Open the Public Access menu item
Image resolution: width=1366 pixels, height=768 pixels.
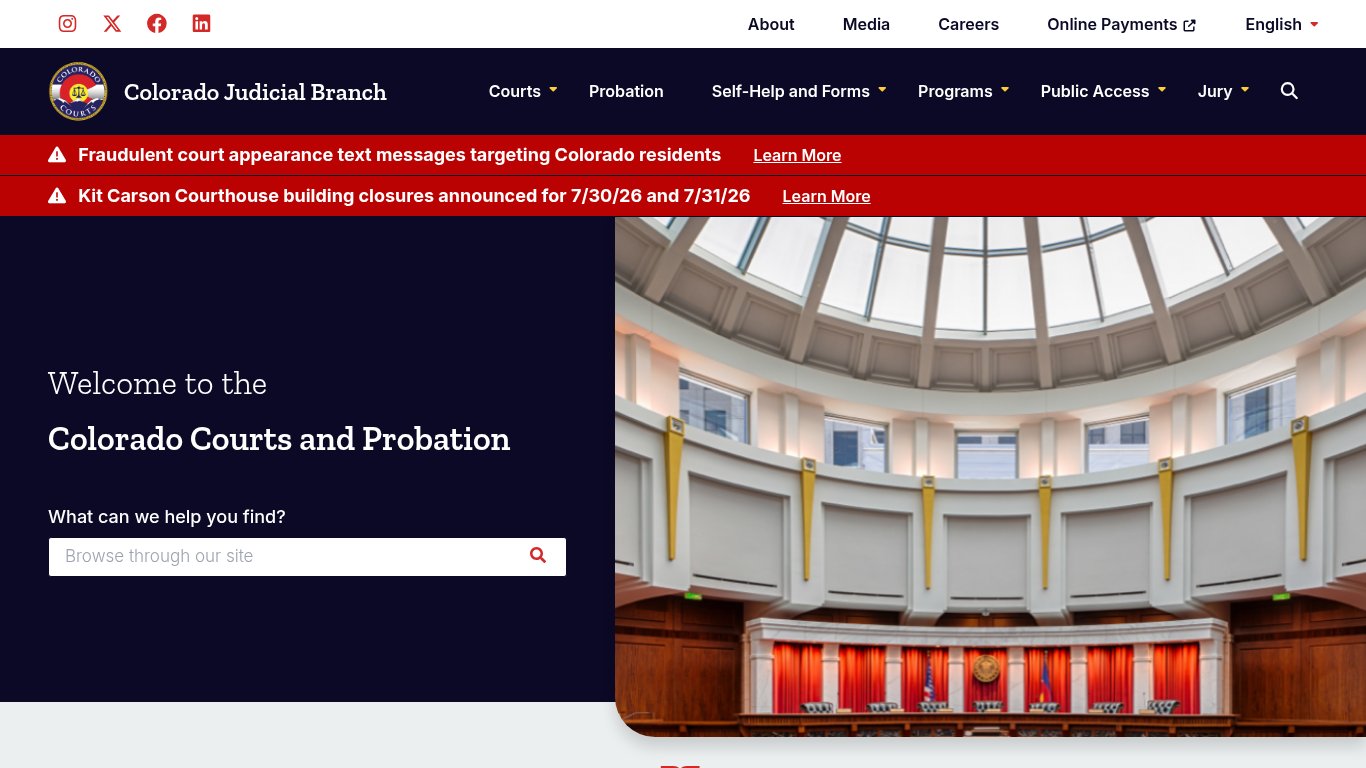point(1094,91)
